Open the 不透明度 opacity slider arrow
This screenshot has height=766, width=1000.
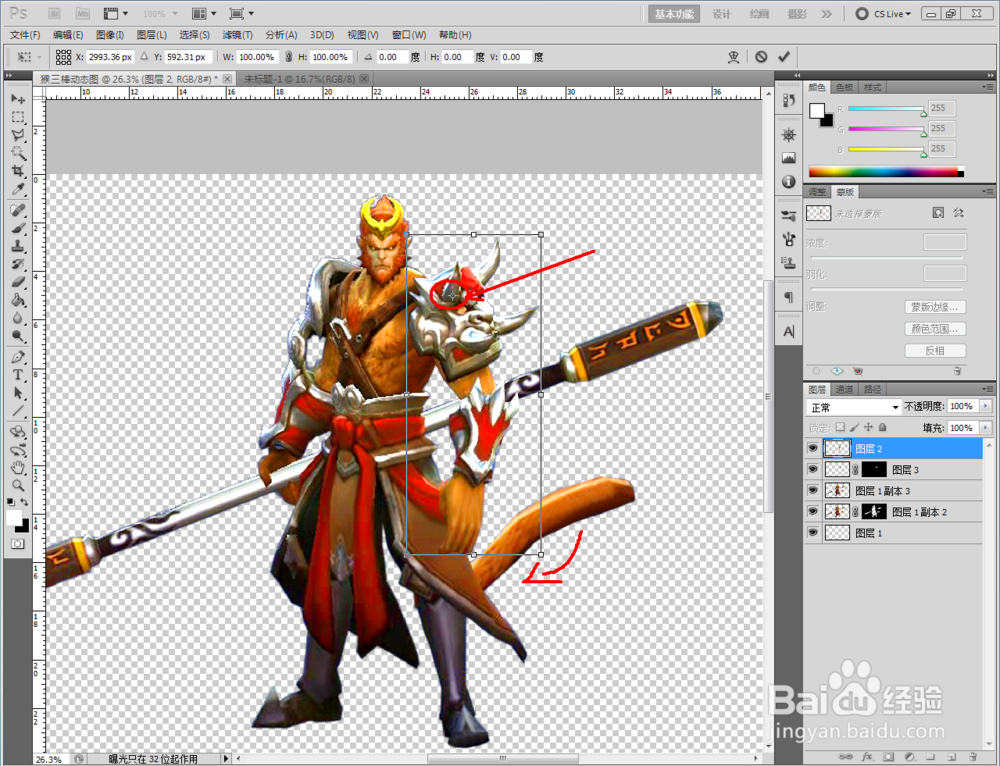point(986,406)
